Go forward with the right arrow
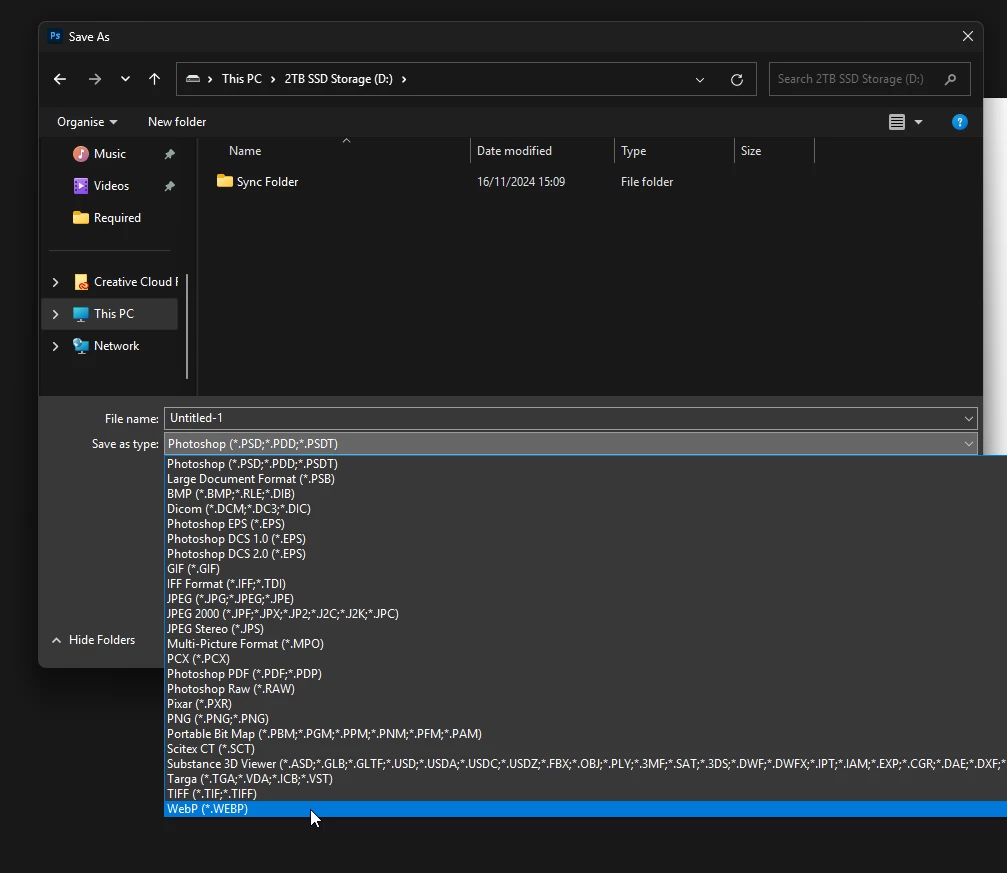The image size is (1007, 873). [x=94, y=79]
